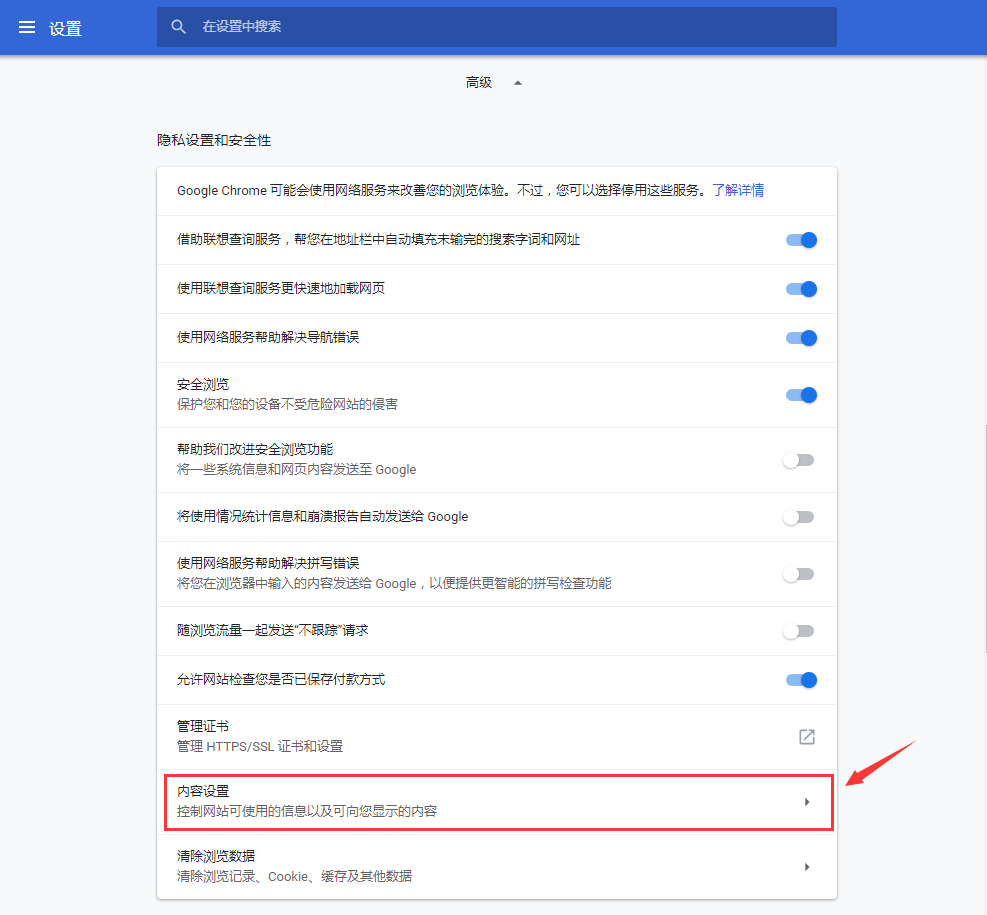
Task: Open 内容设置 via its arrow
Action: 806,802
